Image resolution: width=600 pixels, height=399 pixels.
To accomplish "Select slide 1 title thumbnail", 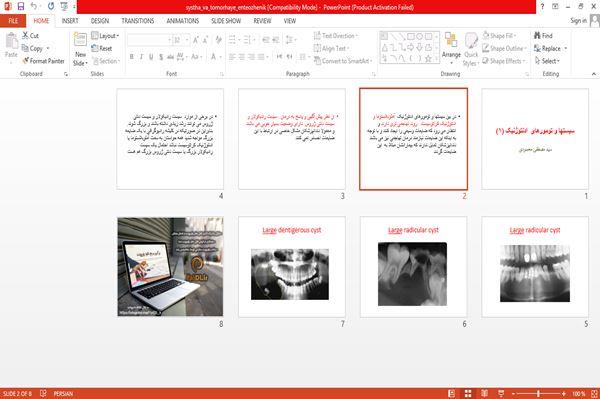I will click(x=535, y=139).
